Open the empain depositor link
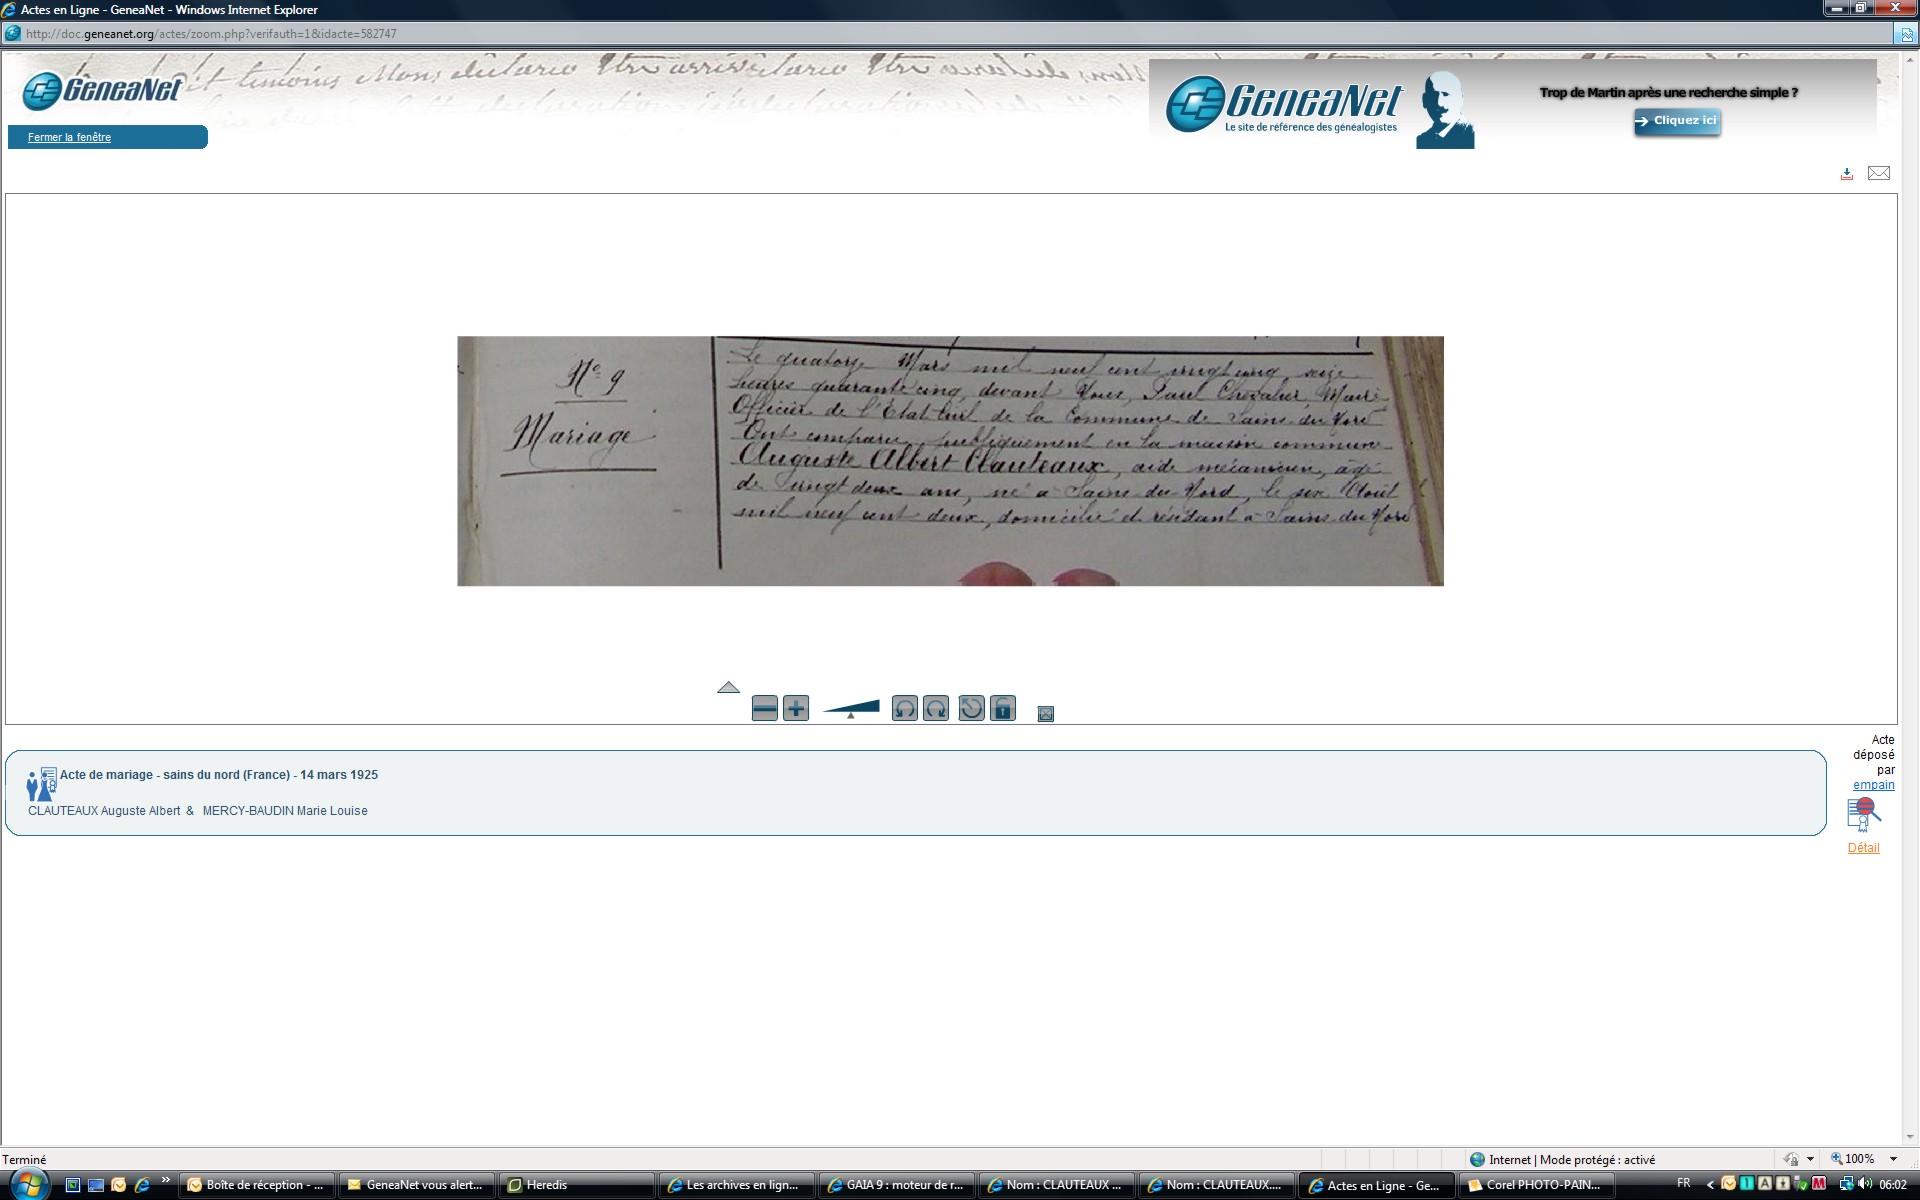Screen dimensions: 1920x1200 1873,785
